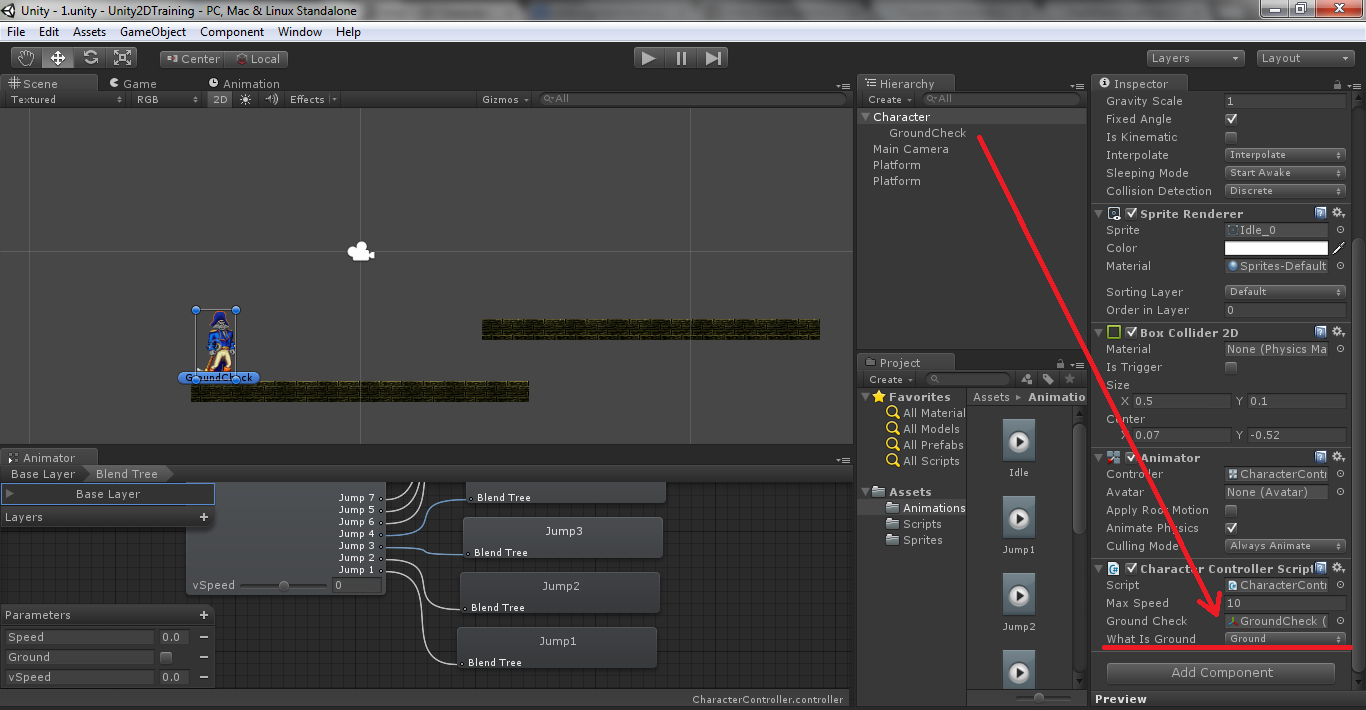1366x710 pixels.
Task: Open Sleeping Mode dropdown
Action: [1285, 173]
